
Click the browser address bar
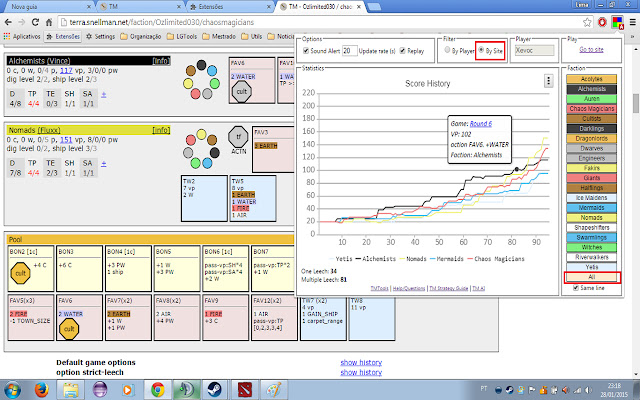point(318,22)
